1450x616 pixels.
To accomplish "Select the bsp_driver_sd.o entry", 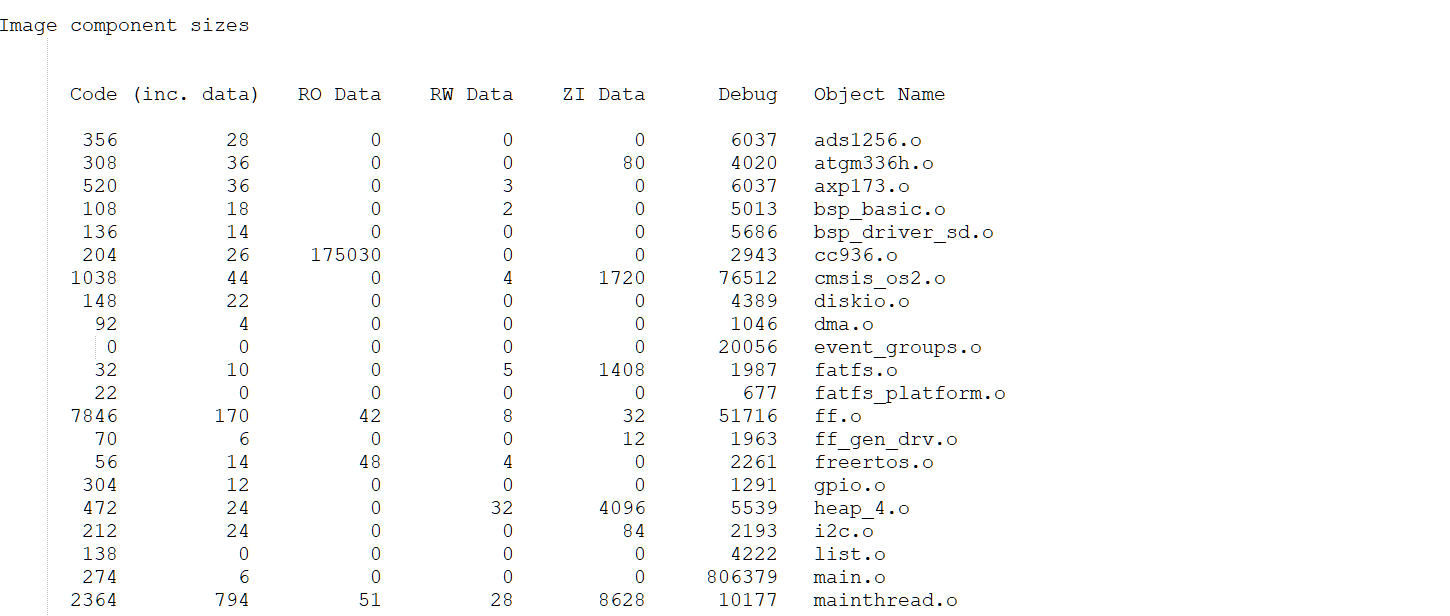I will coord(903,232).
